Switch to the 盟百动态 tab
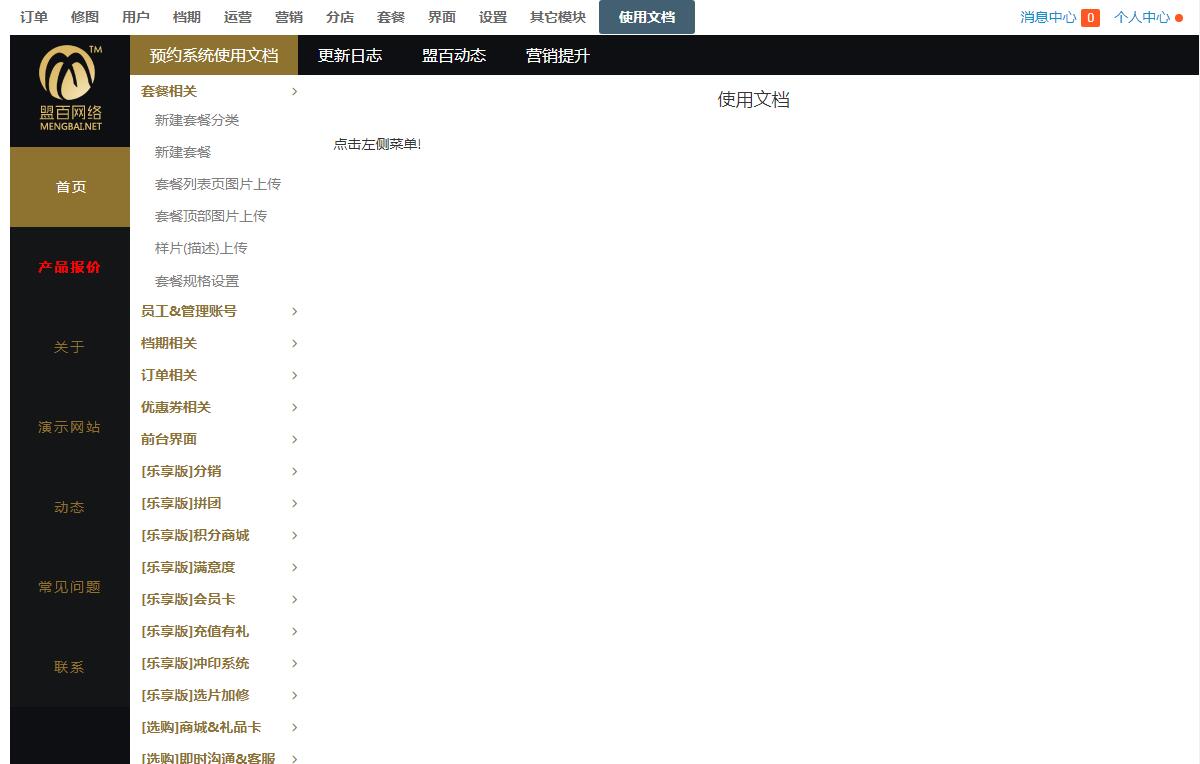The height and width of the screenshot is (764, 1200). tap(454, 56)
